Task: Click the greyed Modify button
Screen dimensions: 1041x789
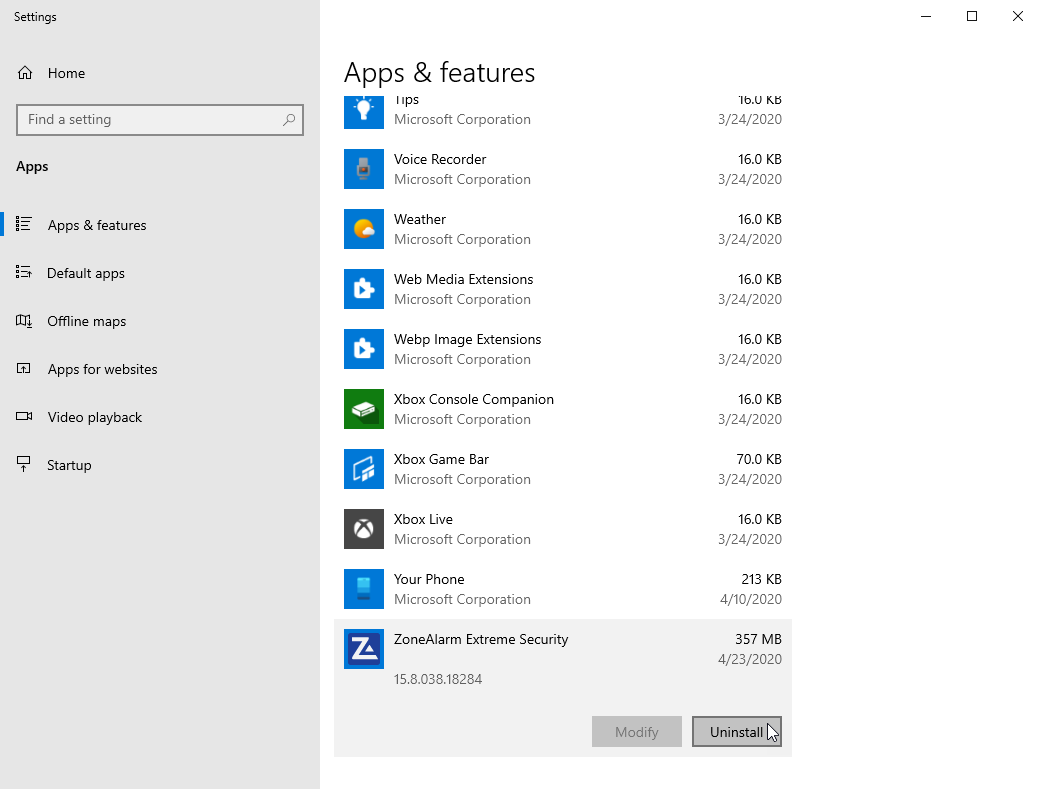Action: click(x=637, y=731)
